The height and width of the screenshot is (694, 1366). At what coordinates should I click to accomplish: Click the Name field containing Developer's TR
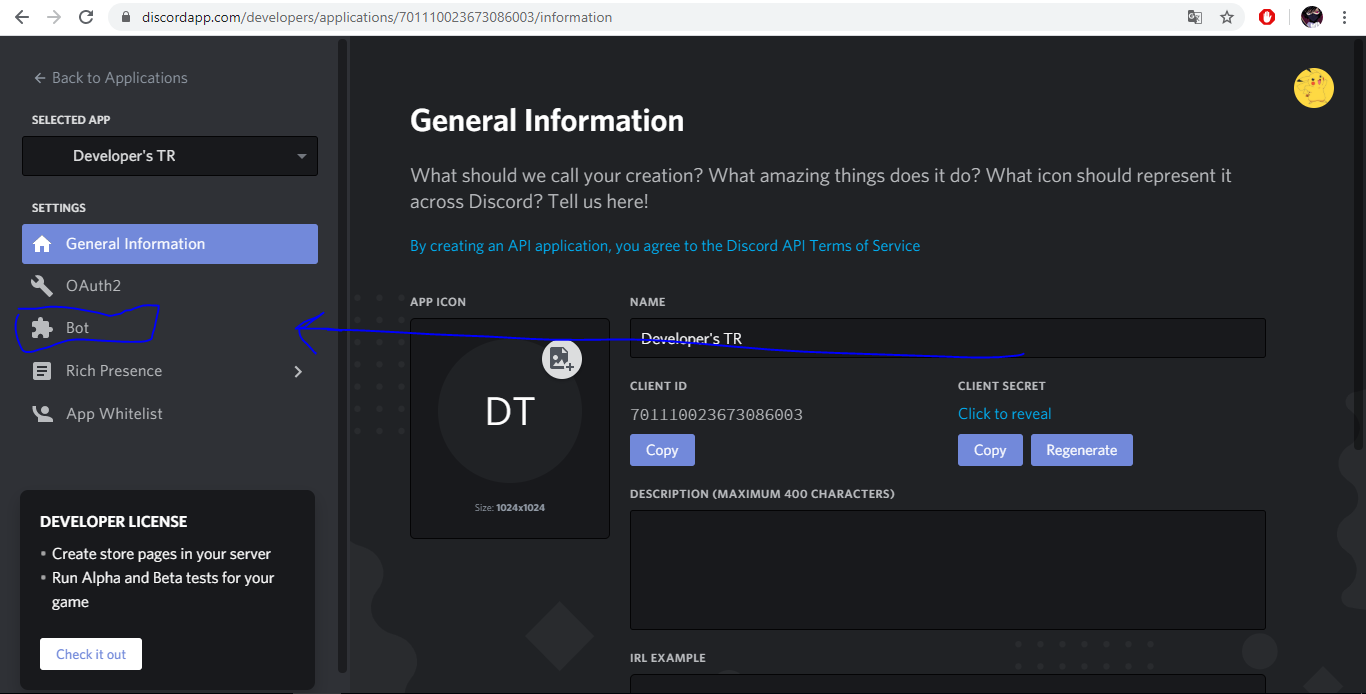tap(947, 337)
